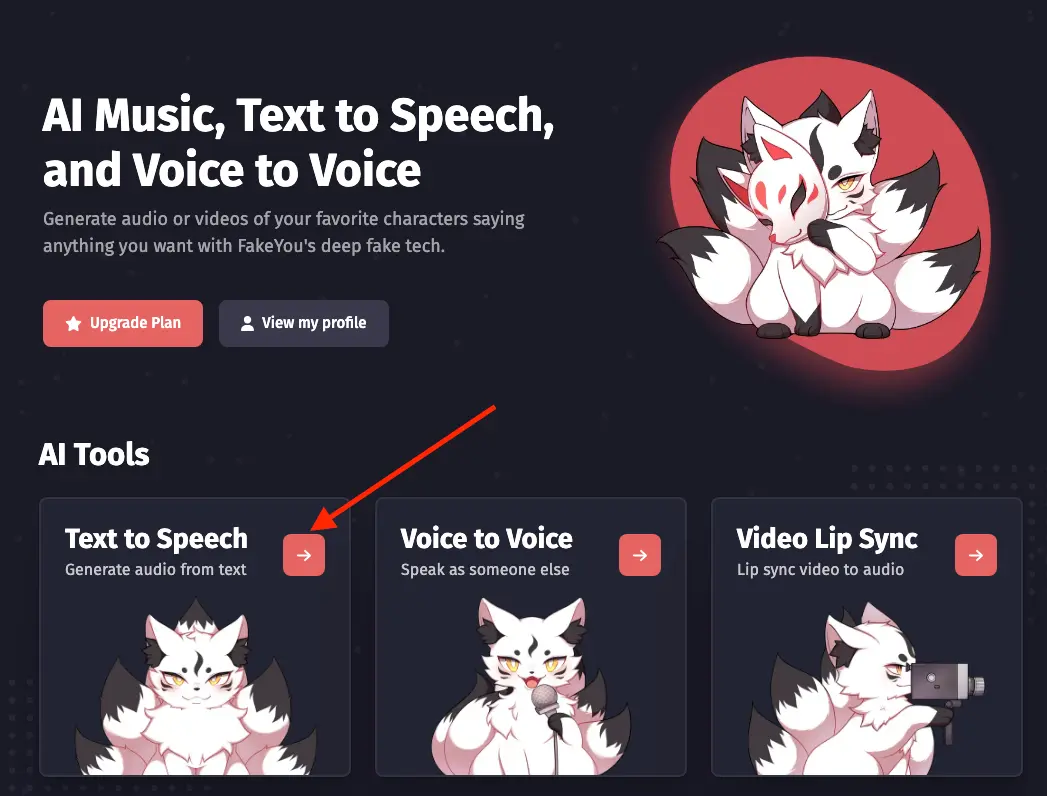Click the sitting fox Text to Speech illustration
The image size is (1047, 796).
(x=195, y=686)
